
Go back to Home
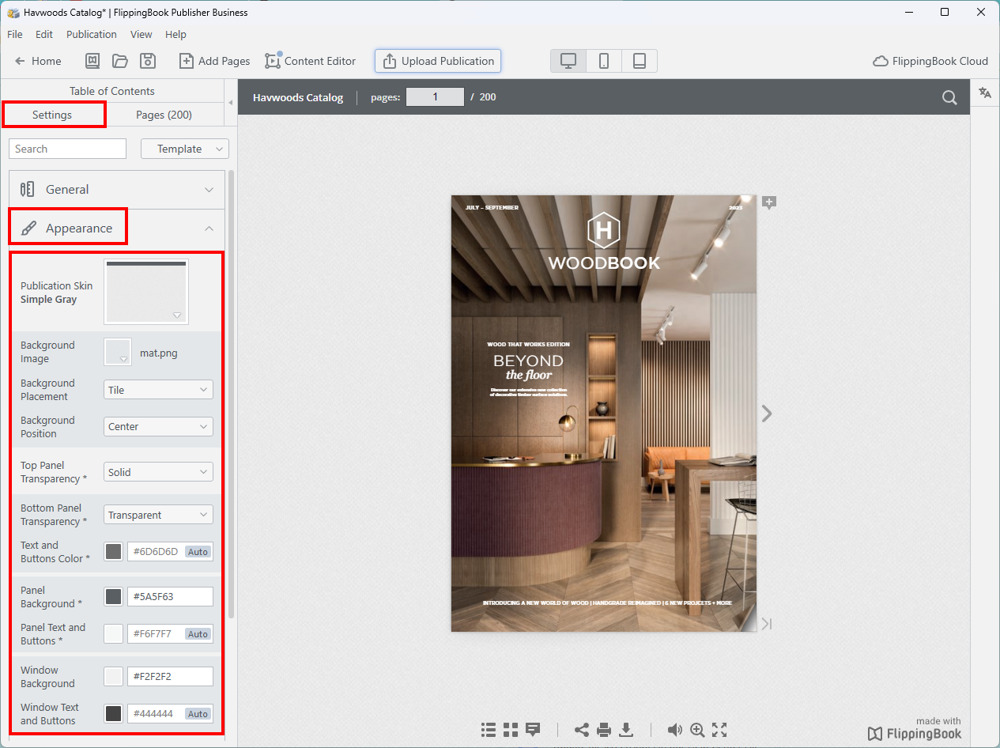38,61
